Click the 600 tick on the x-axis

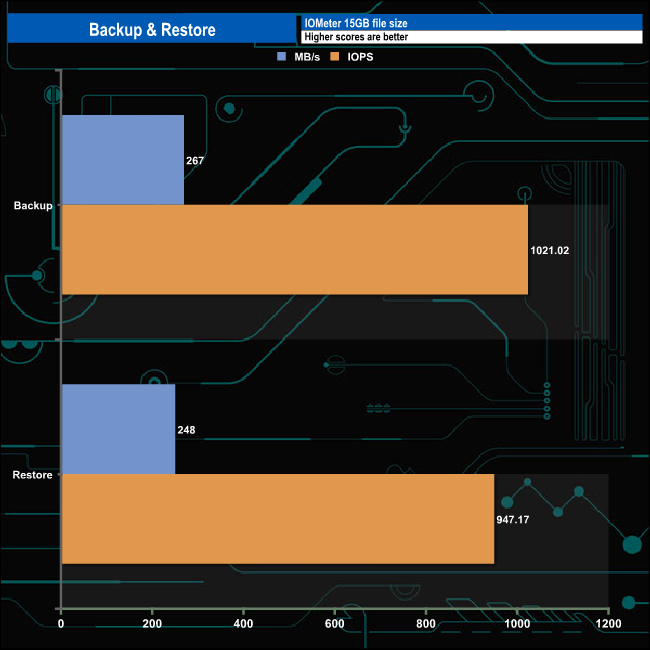point(335,624)
